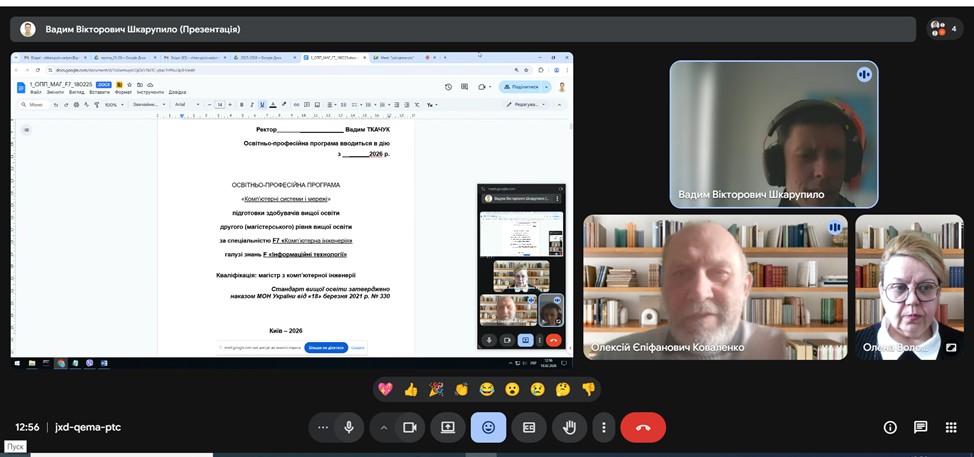This screenshot has height=457, width=974.
Task: Open the Файл menu in shared Docs
Action: point(35,92)
